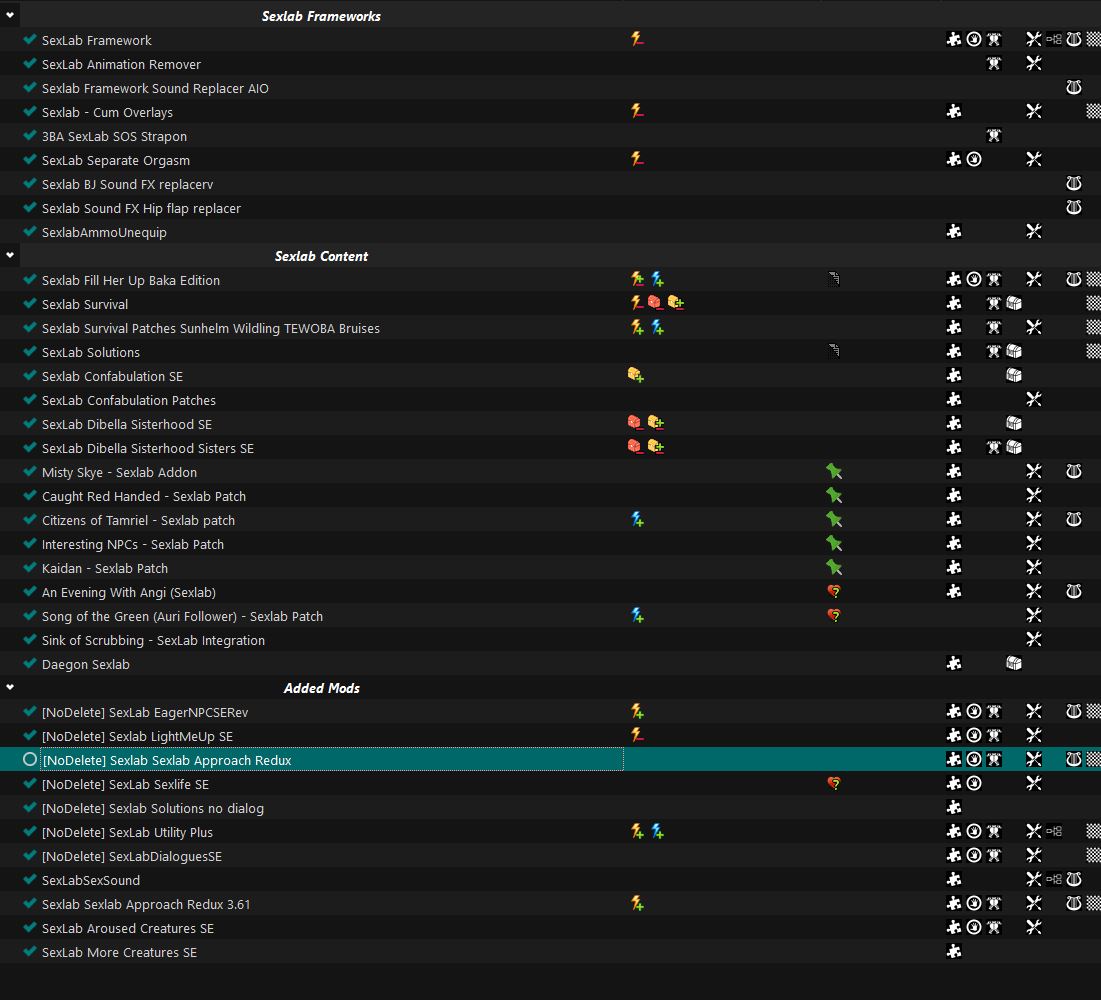Click the mesh icon on 3BA SexLab SOS Strapon row
Image resolution: width=1101 pixels, height=1000 pixels.
[994, 136]
